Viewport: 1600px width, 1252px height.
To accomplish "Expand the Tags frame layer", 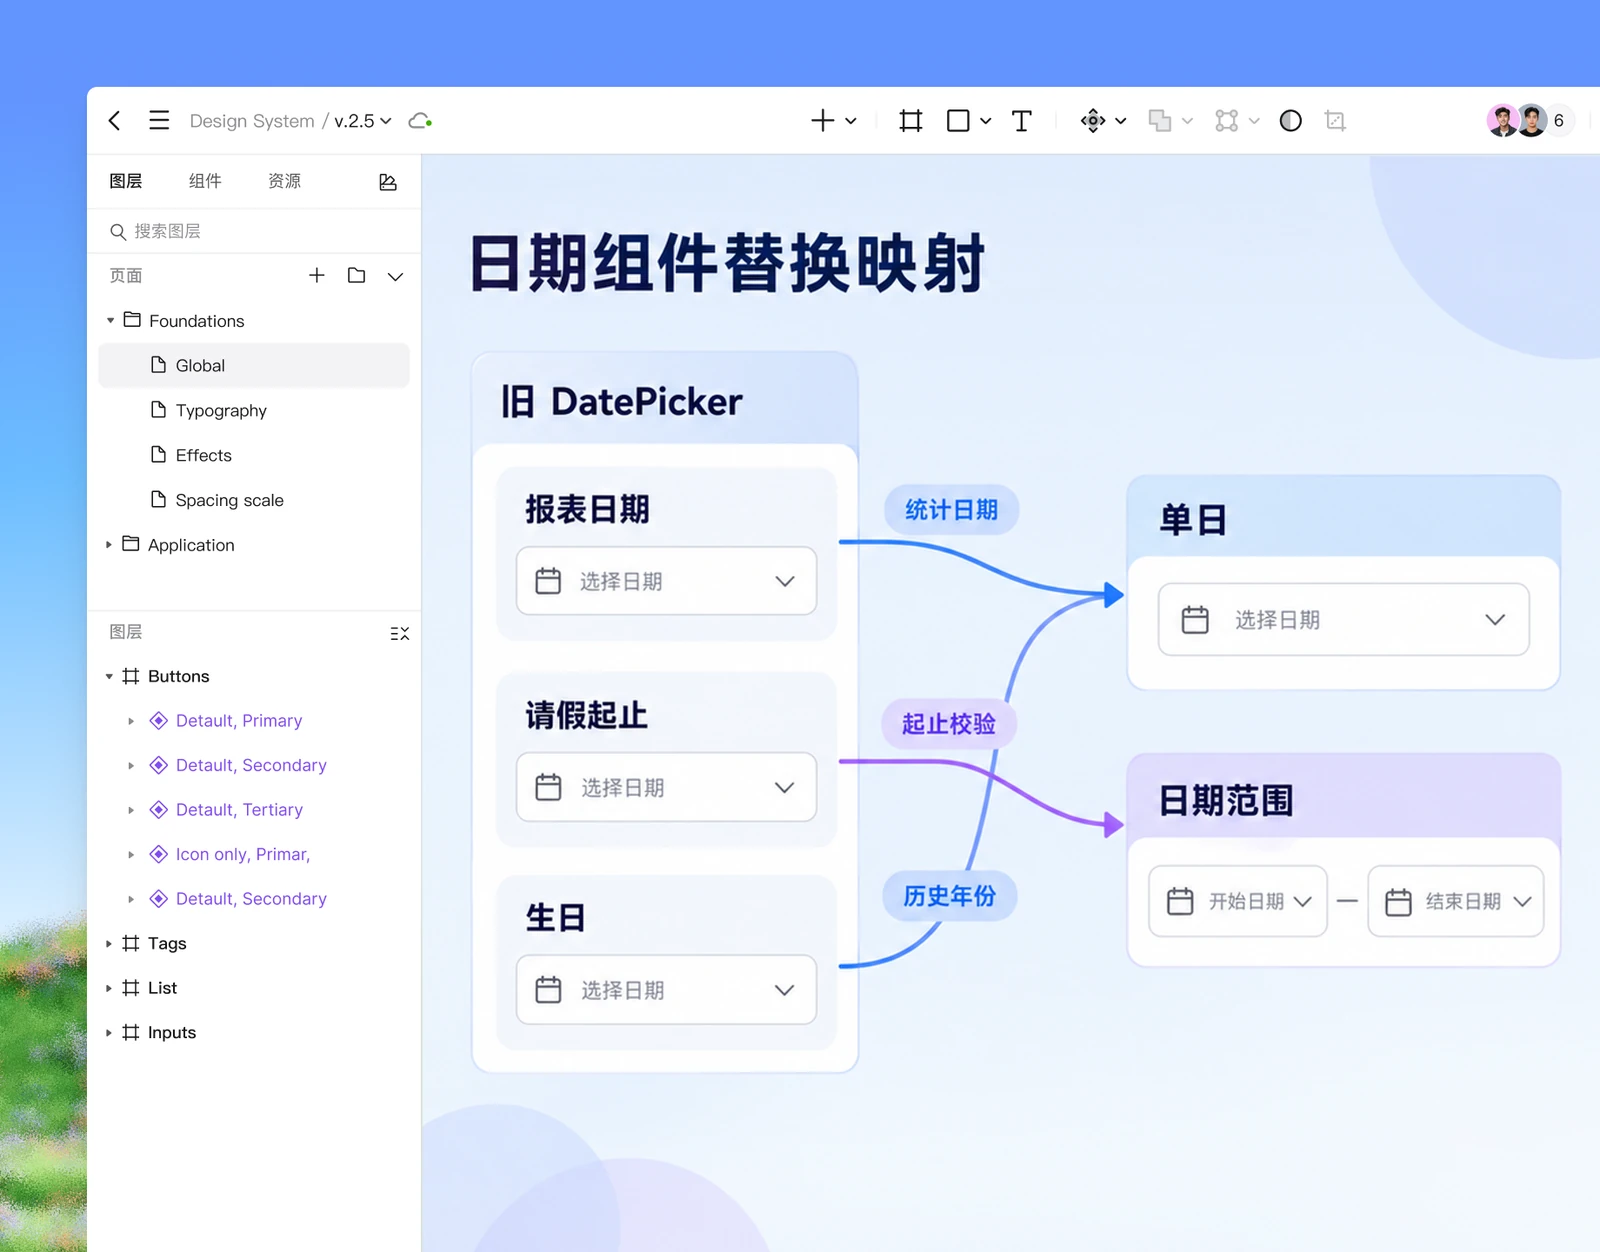I will pyautogui.click(x=109, y=944).
